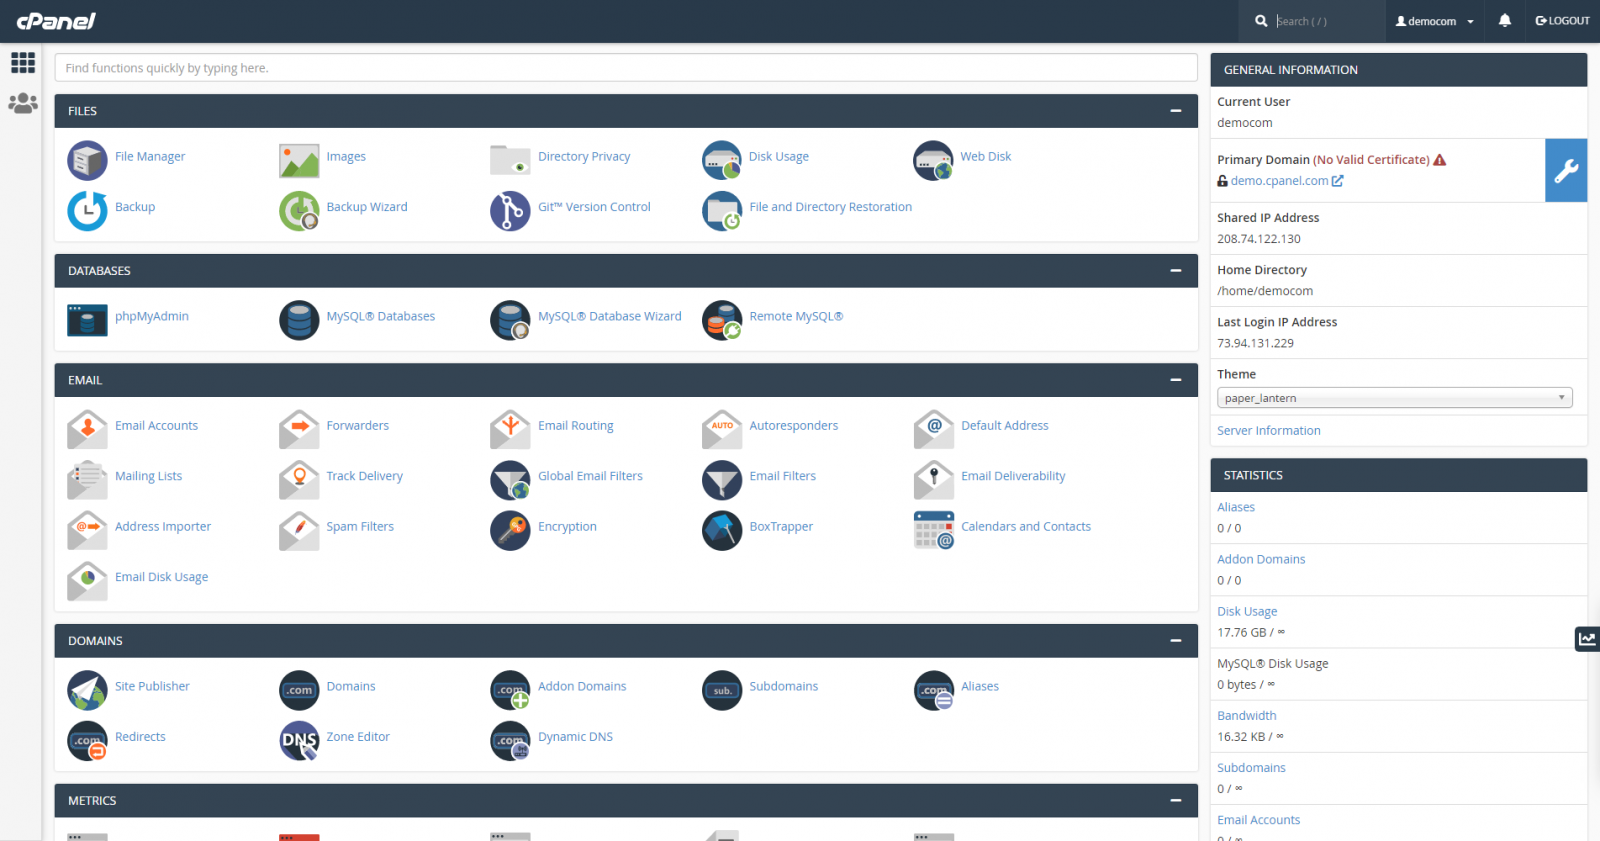
Task: Click the Site Publisher icon
Action: (x=87, y=690)
